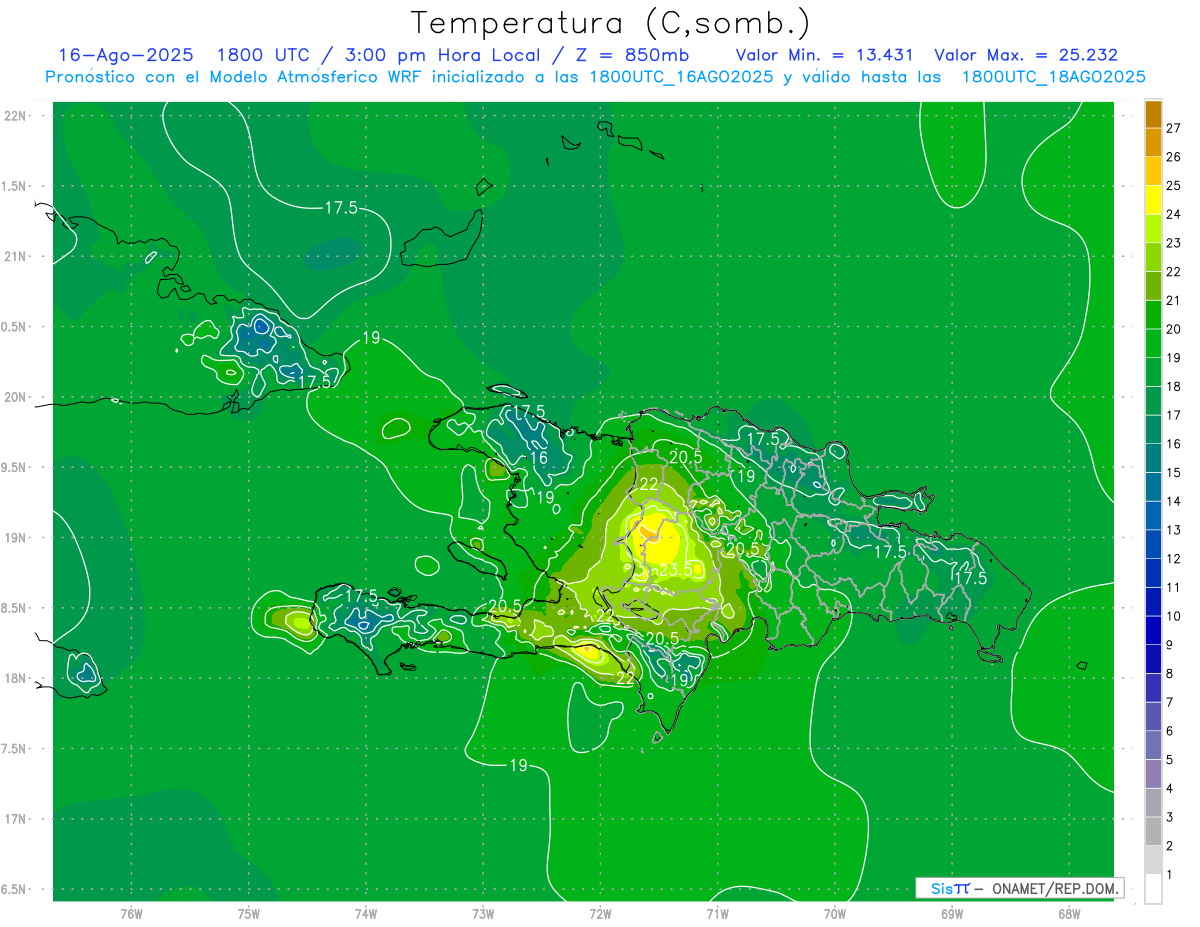Click the yellow colorbar segment between 24 and 25
1200x927 pixels.
pos(1153,200)
